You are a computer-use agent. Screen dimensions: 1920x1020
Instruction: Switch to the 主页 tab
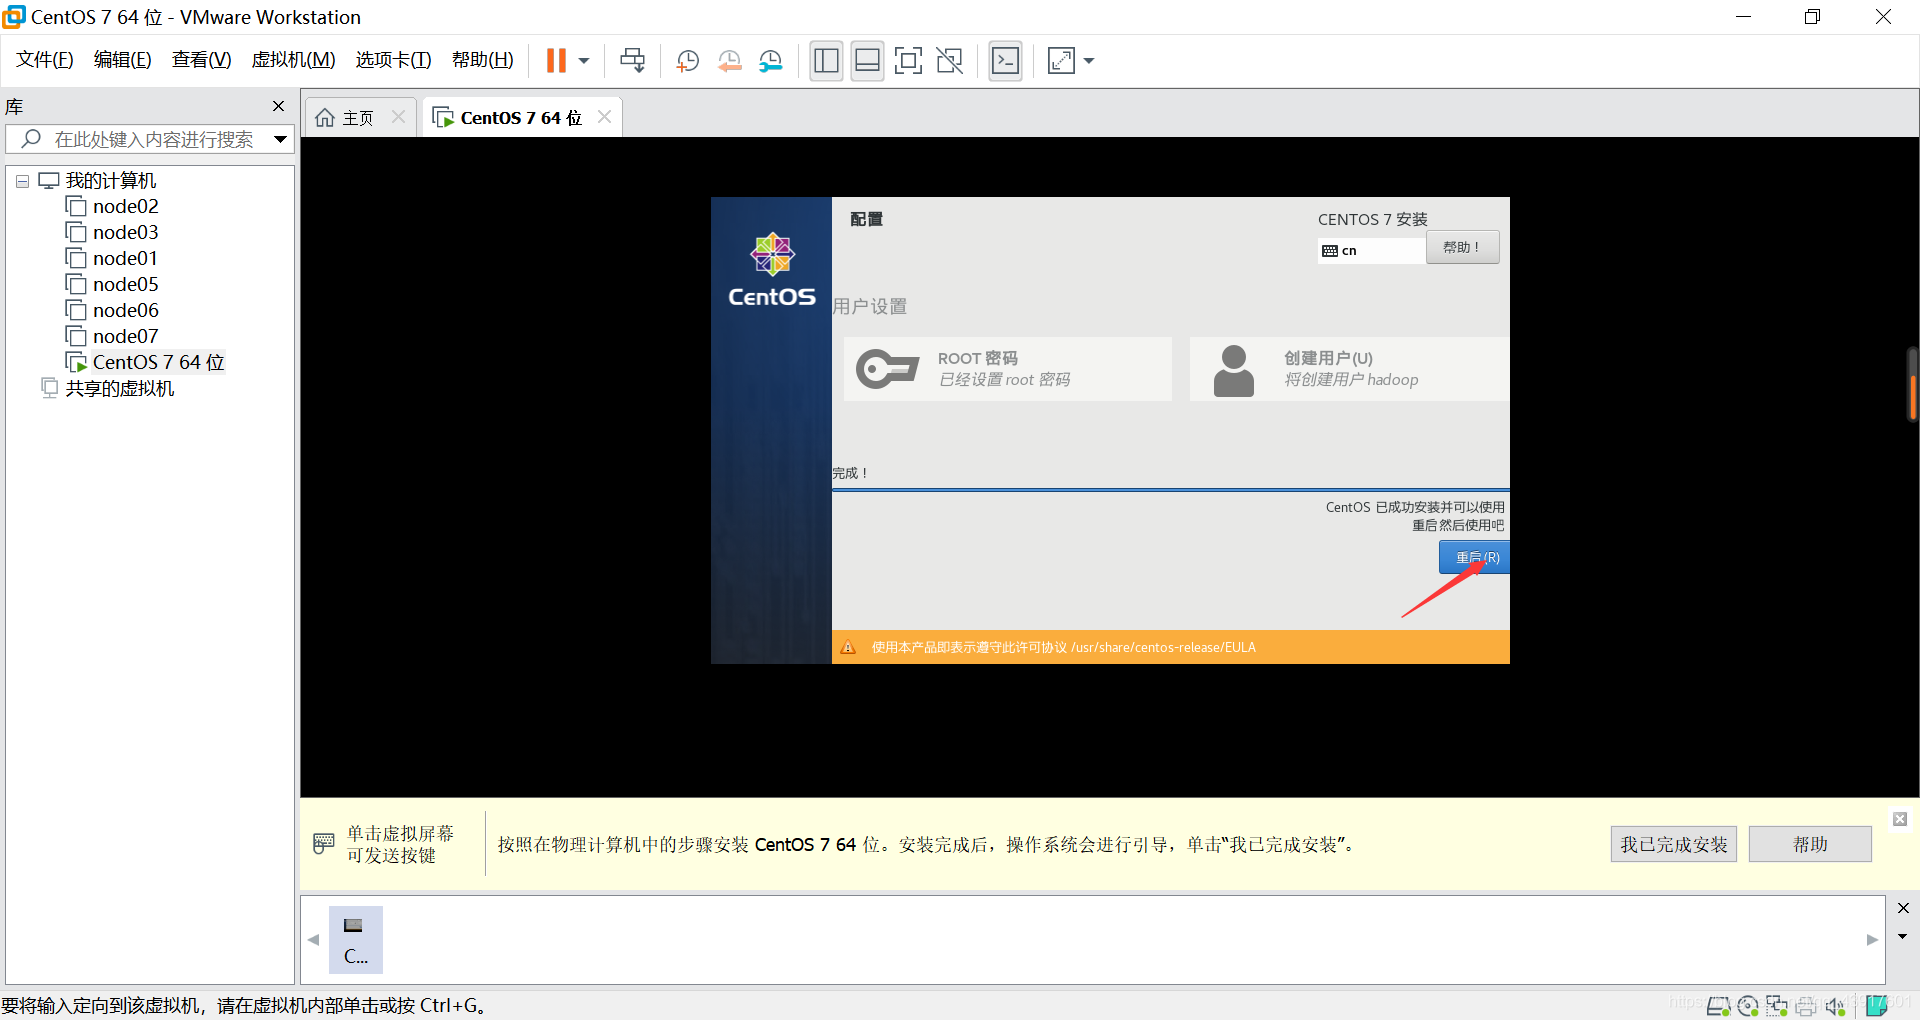[345, 118]
